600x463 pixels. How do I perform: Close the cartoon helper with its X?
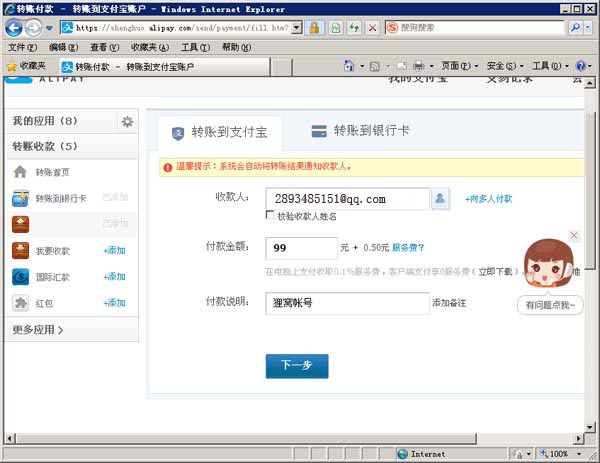click(574, 235)
